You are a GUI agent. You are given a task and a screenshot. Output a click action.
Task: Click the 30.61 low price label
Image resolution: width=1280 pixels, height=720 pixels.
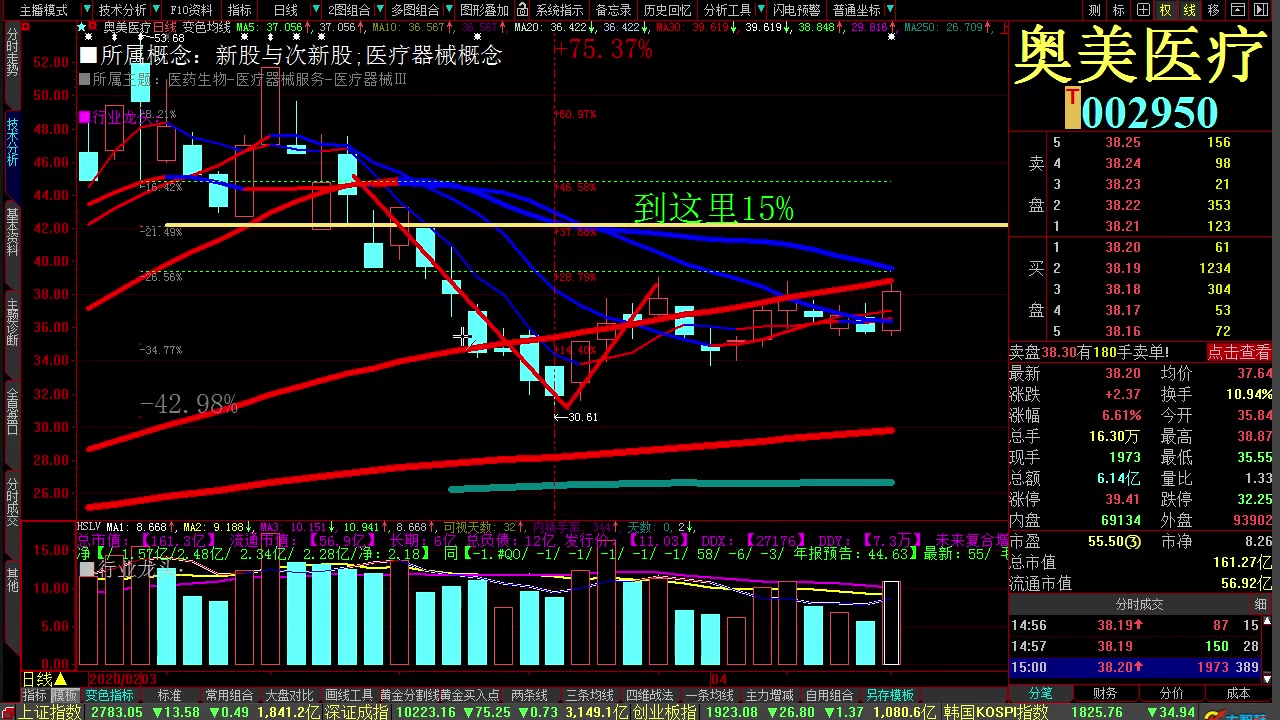pyautogui.click(x=581, y=417)
